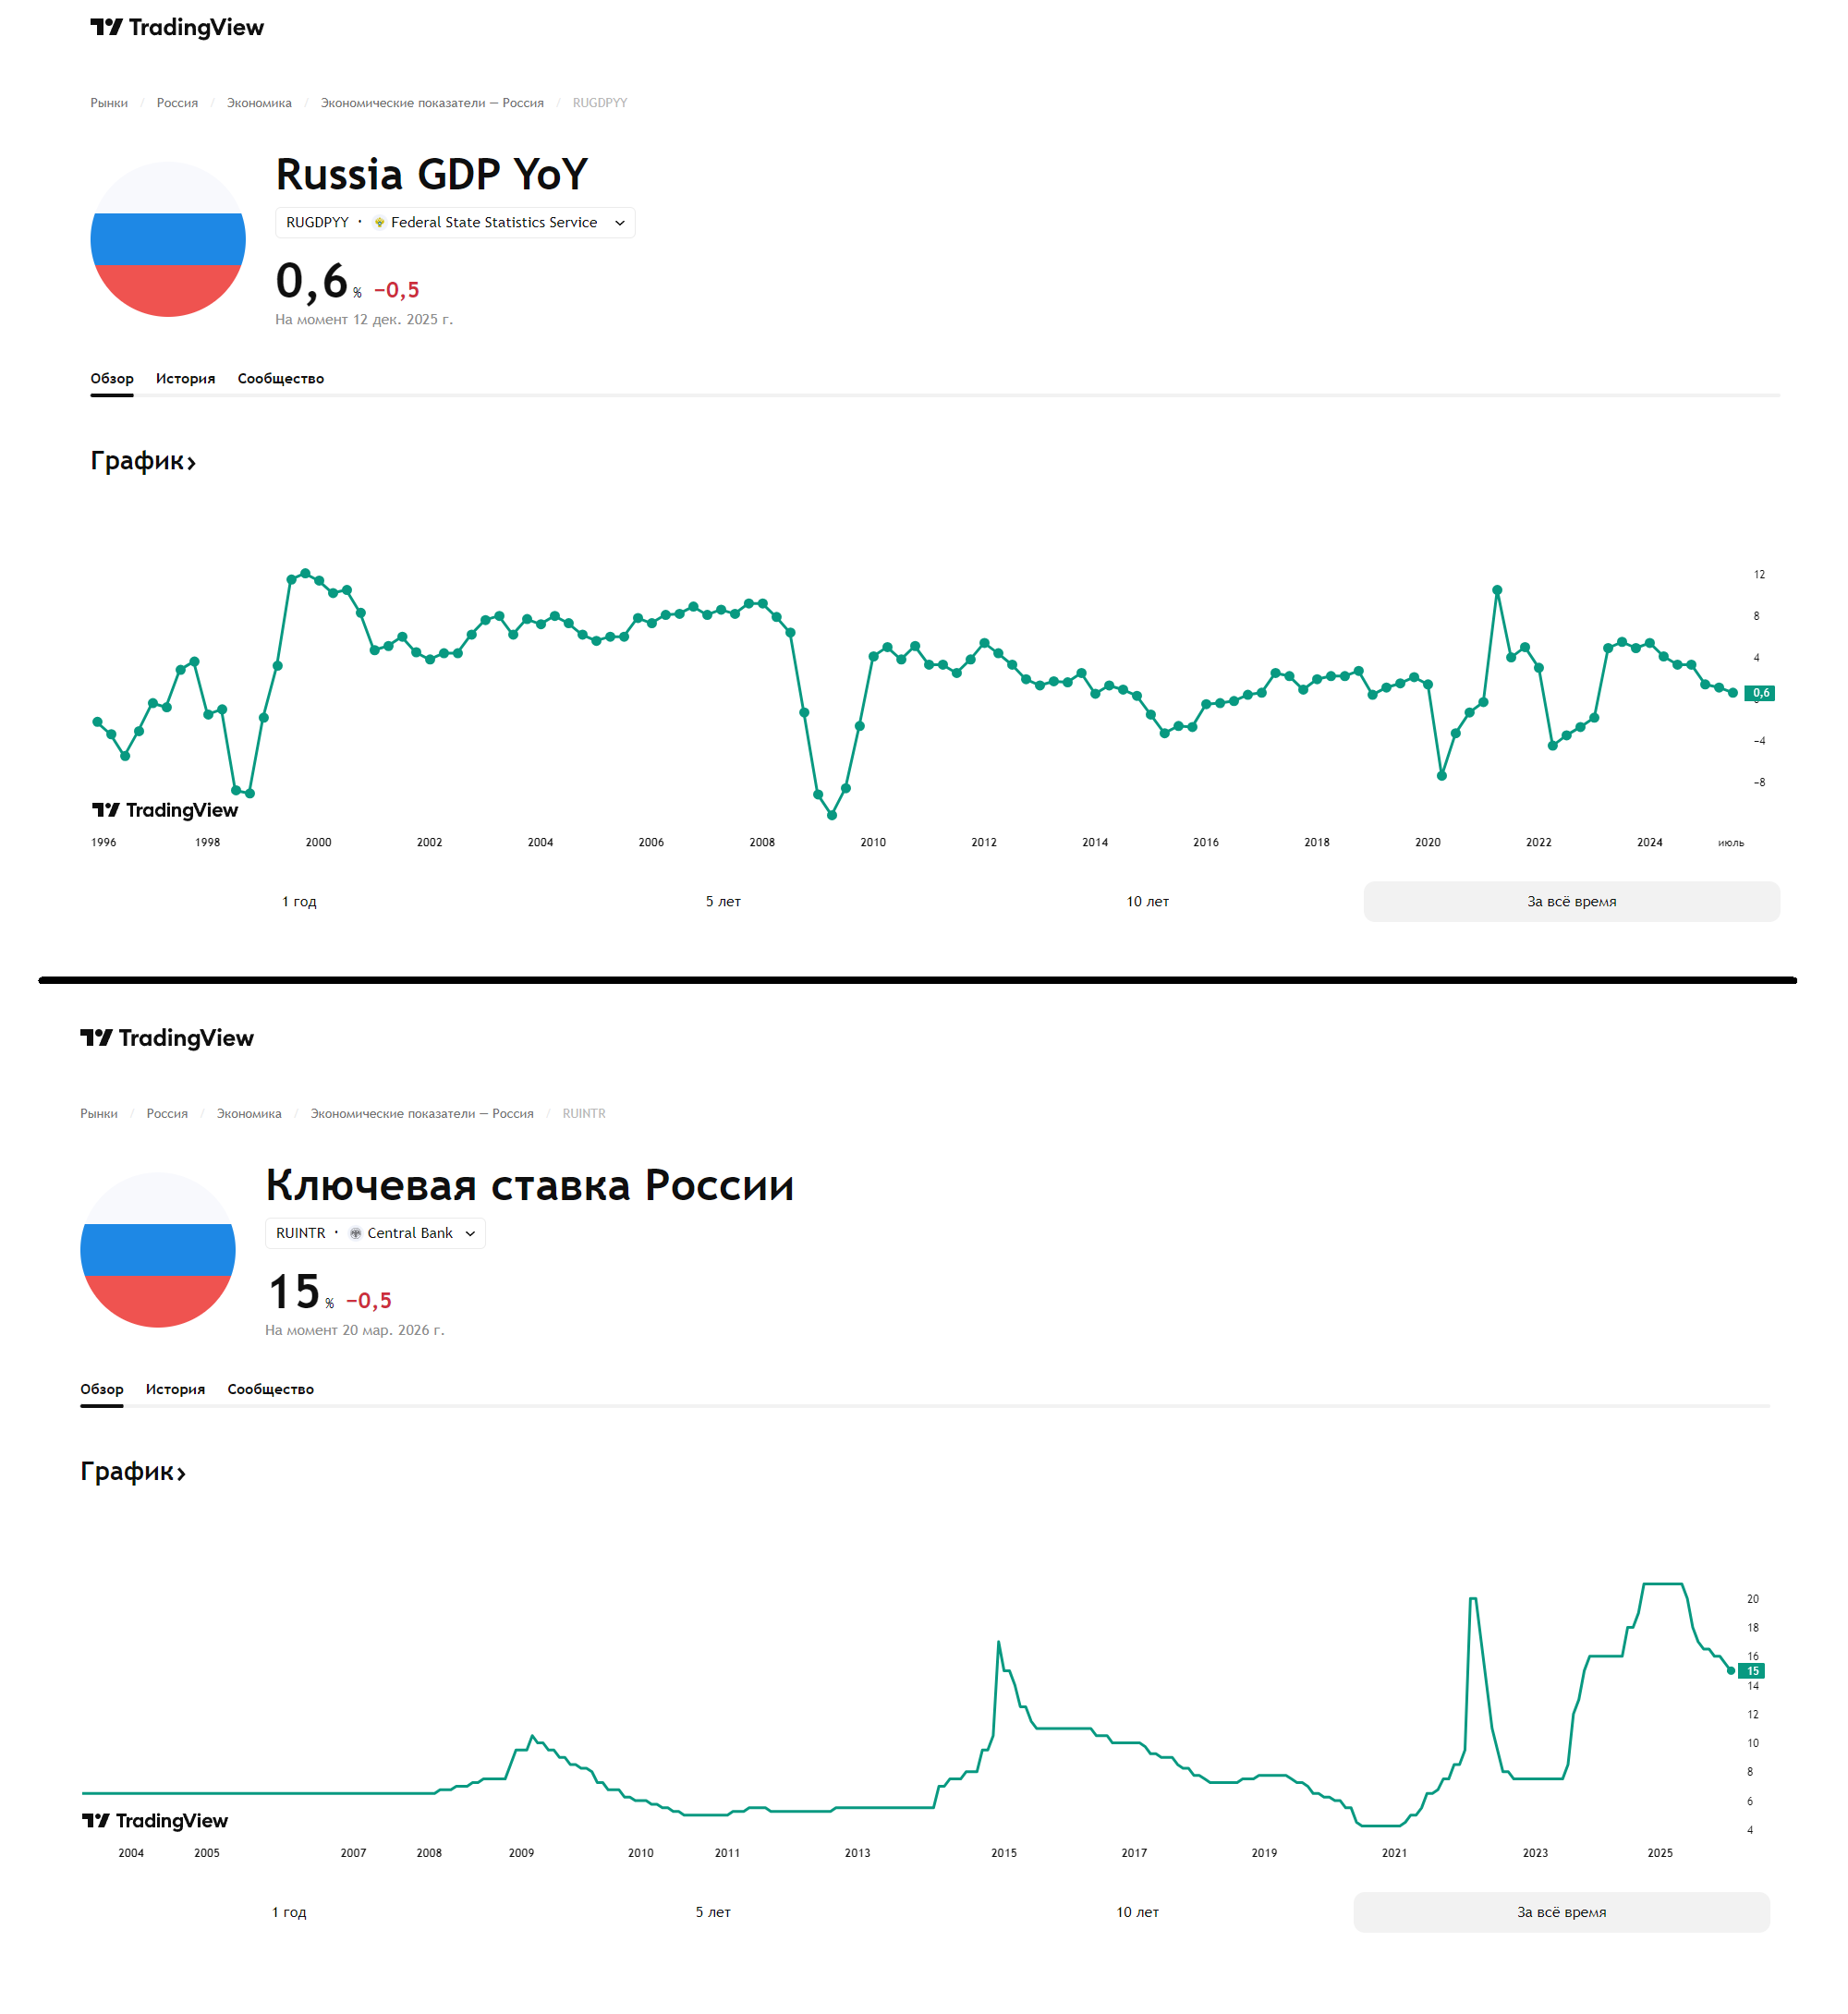Image resolution: width=1848 pixels, height=2014 pixels.
Task: Switch the key rate chart to 10 лет
Action: 1137,1912
